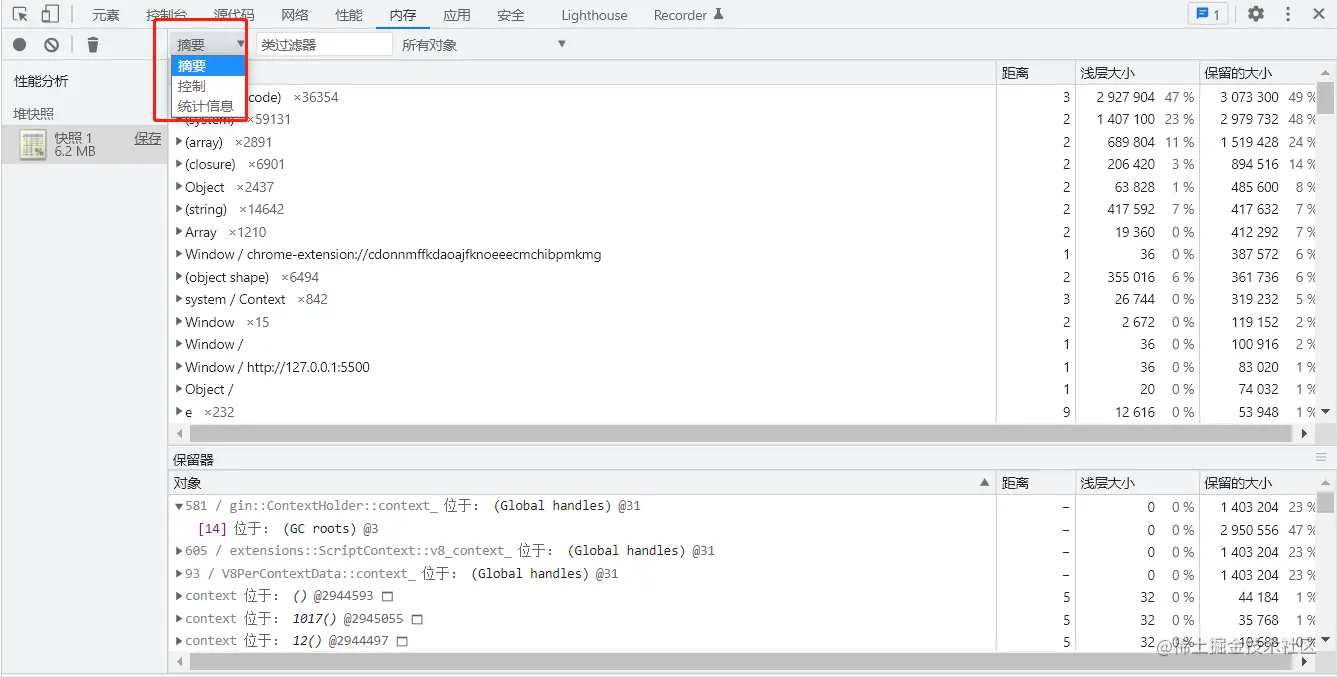This screenshot has width=1337, height=677.
Task: Switch to the 网络 tab
Action: [x=295, y=15]
